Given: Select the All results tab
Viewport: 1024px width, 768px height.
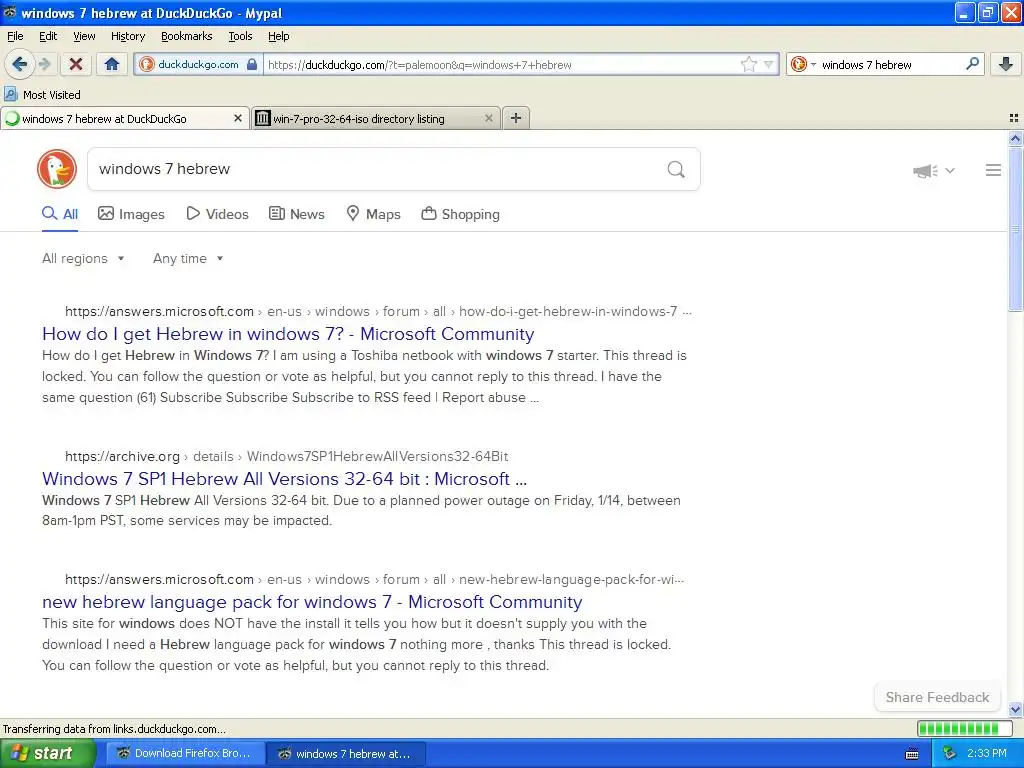Looking at the screenshot, I should tap(60, 214).
